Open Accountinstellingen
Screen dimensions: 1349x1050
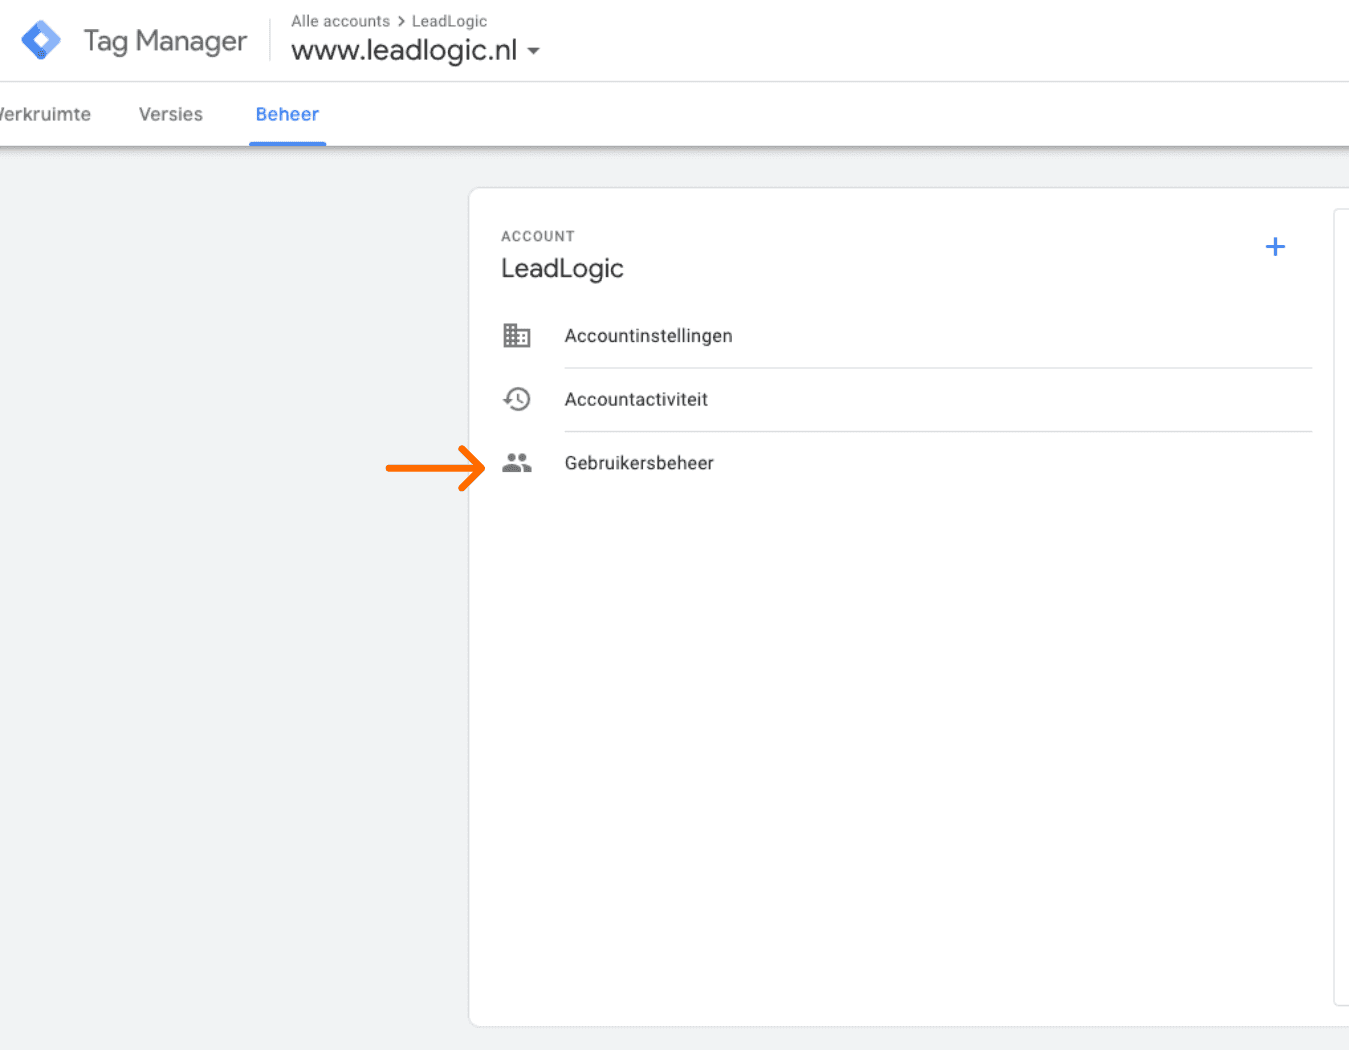click(648, 336)
